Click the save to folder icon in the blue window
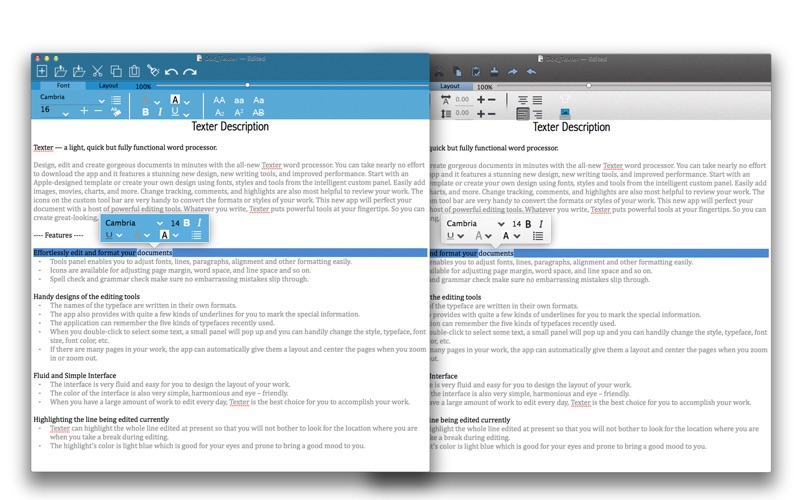This screenshot has width=800, height=500. click(79, 71)
